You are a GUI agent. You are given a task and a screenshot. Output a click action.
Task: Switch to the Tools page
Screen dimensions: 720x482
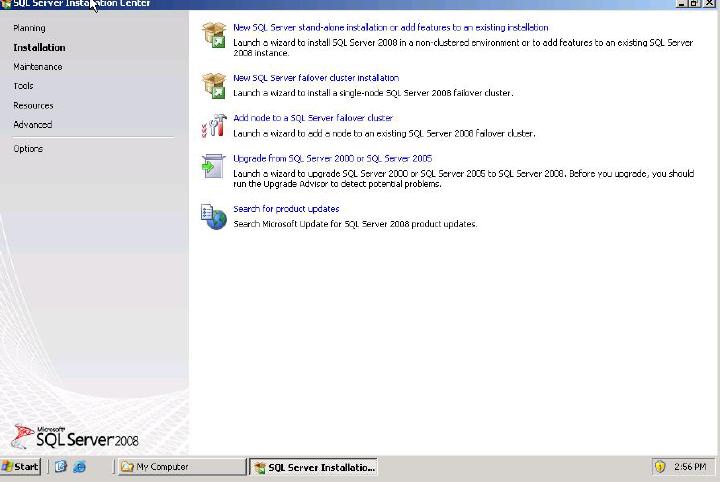(23, 86)
